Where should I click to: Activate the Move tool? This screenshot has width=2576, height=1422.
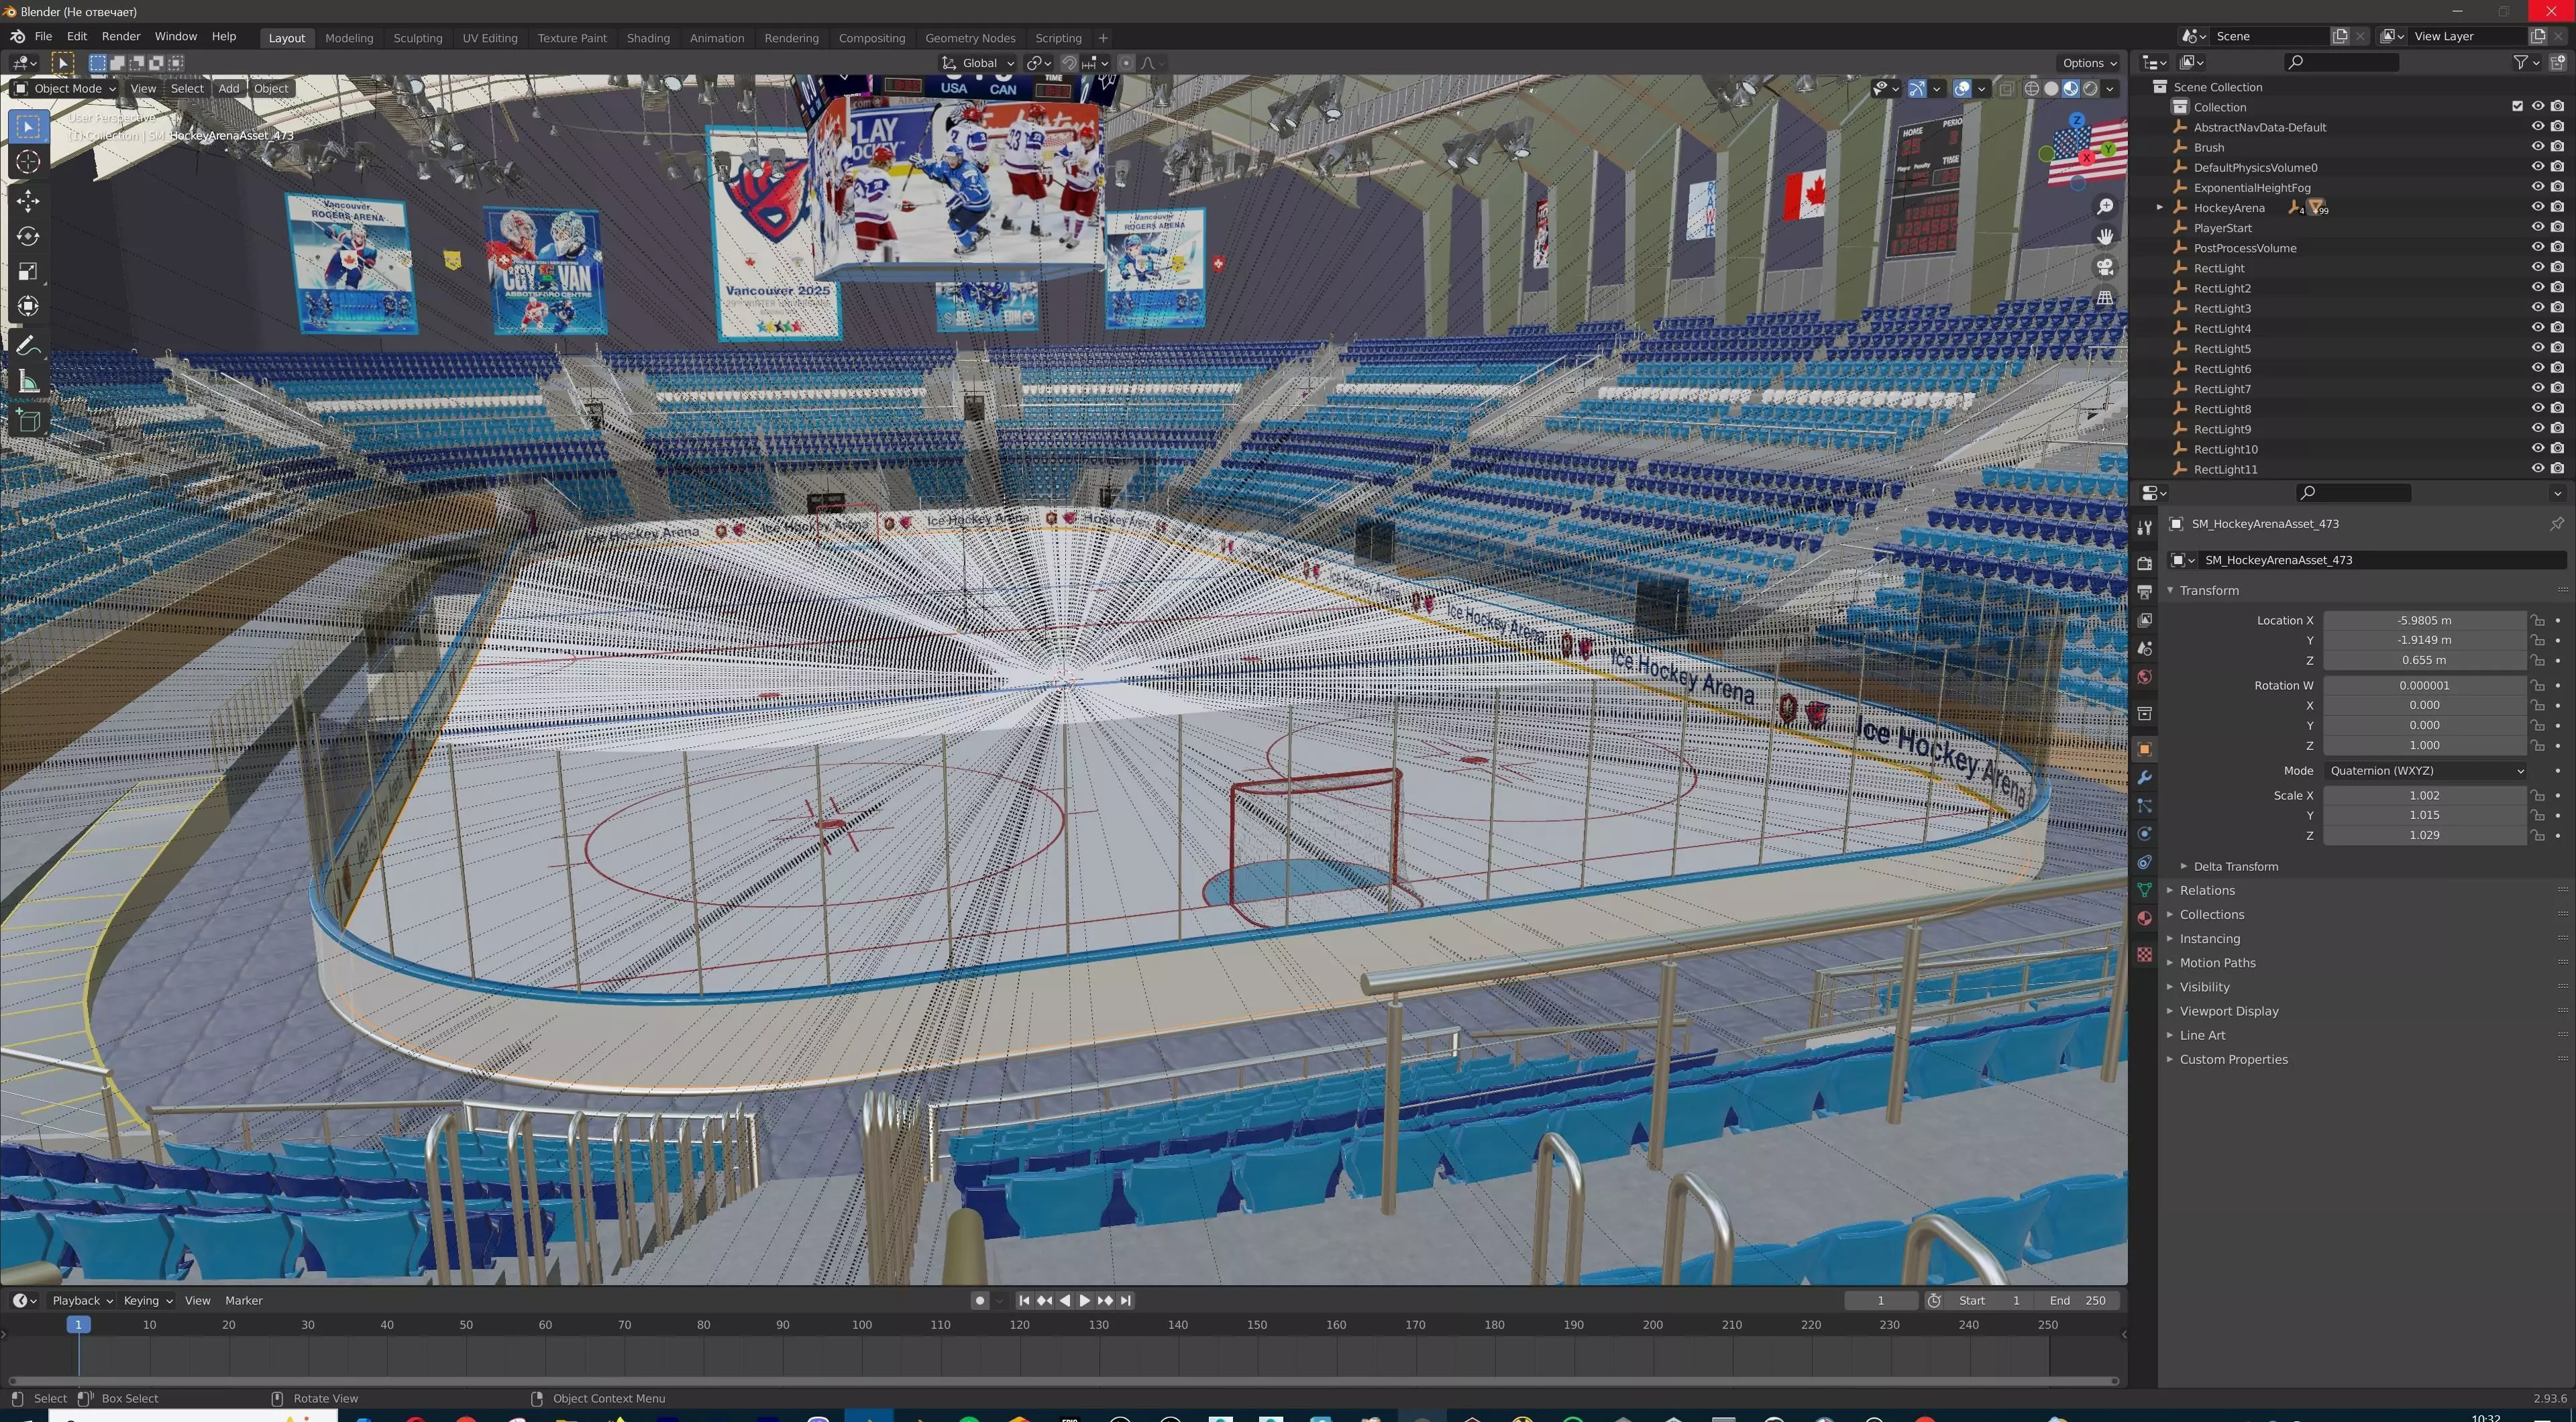(x=28, y=201)
